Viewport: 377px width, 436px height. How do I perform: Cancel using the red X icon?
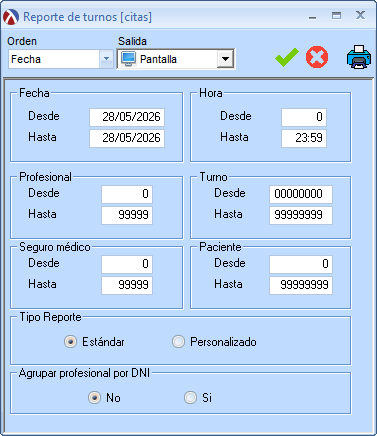click(x=317, y=57)
